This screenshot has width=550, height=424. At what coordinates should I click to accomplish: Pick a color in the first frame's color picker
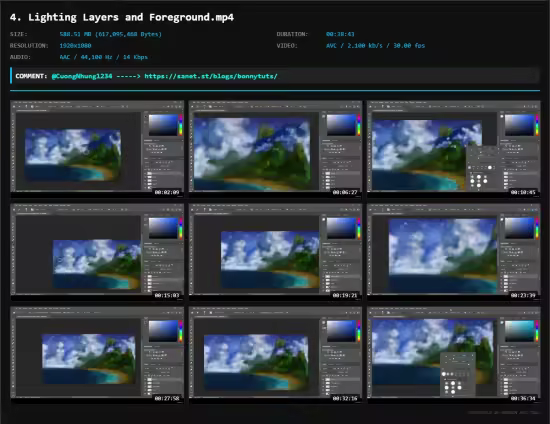coord(163,125)
